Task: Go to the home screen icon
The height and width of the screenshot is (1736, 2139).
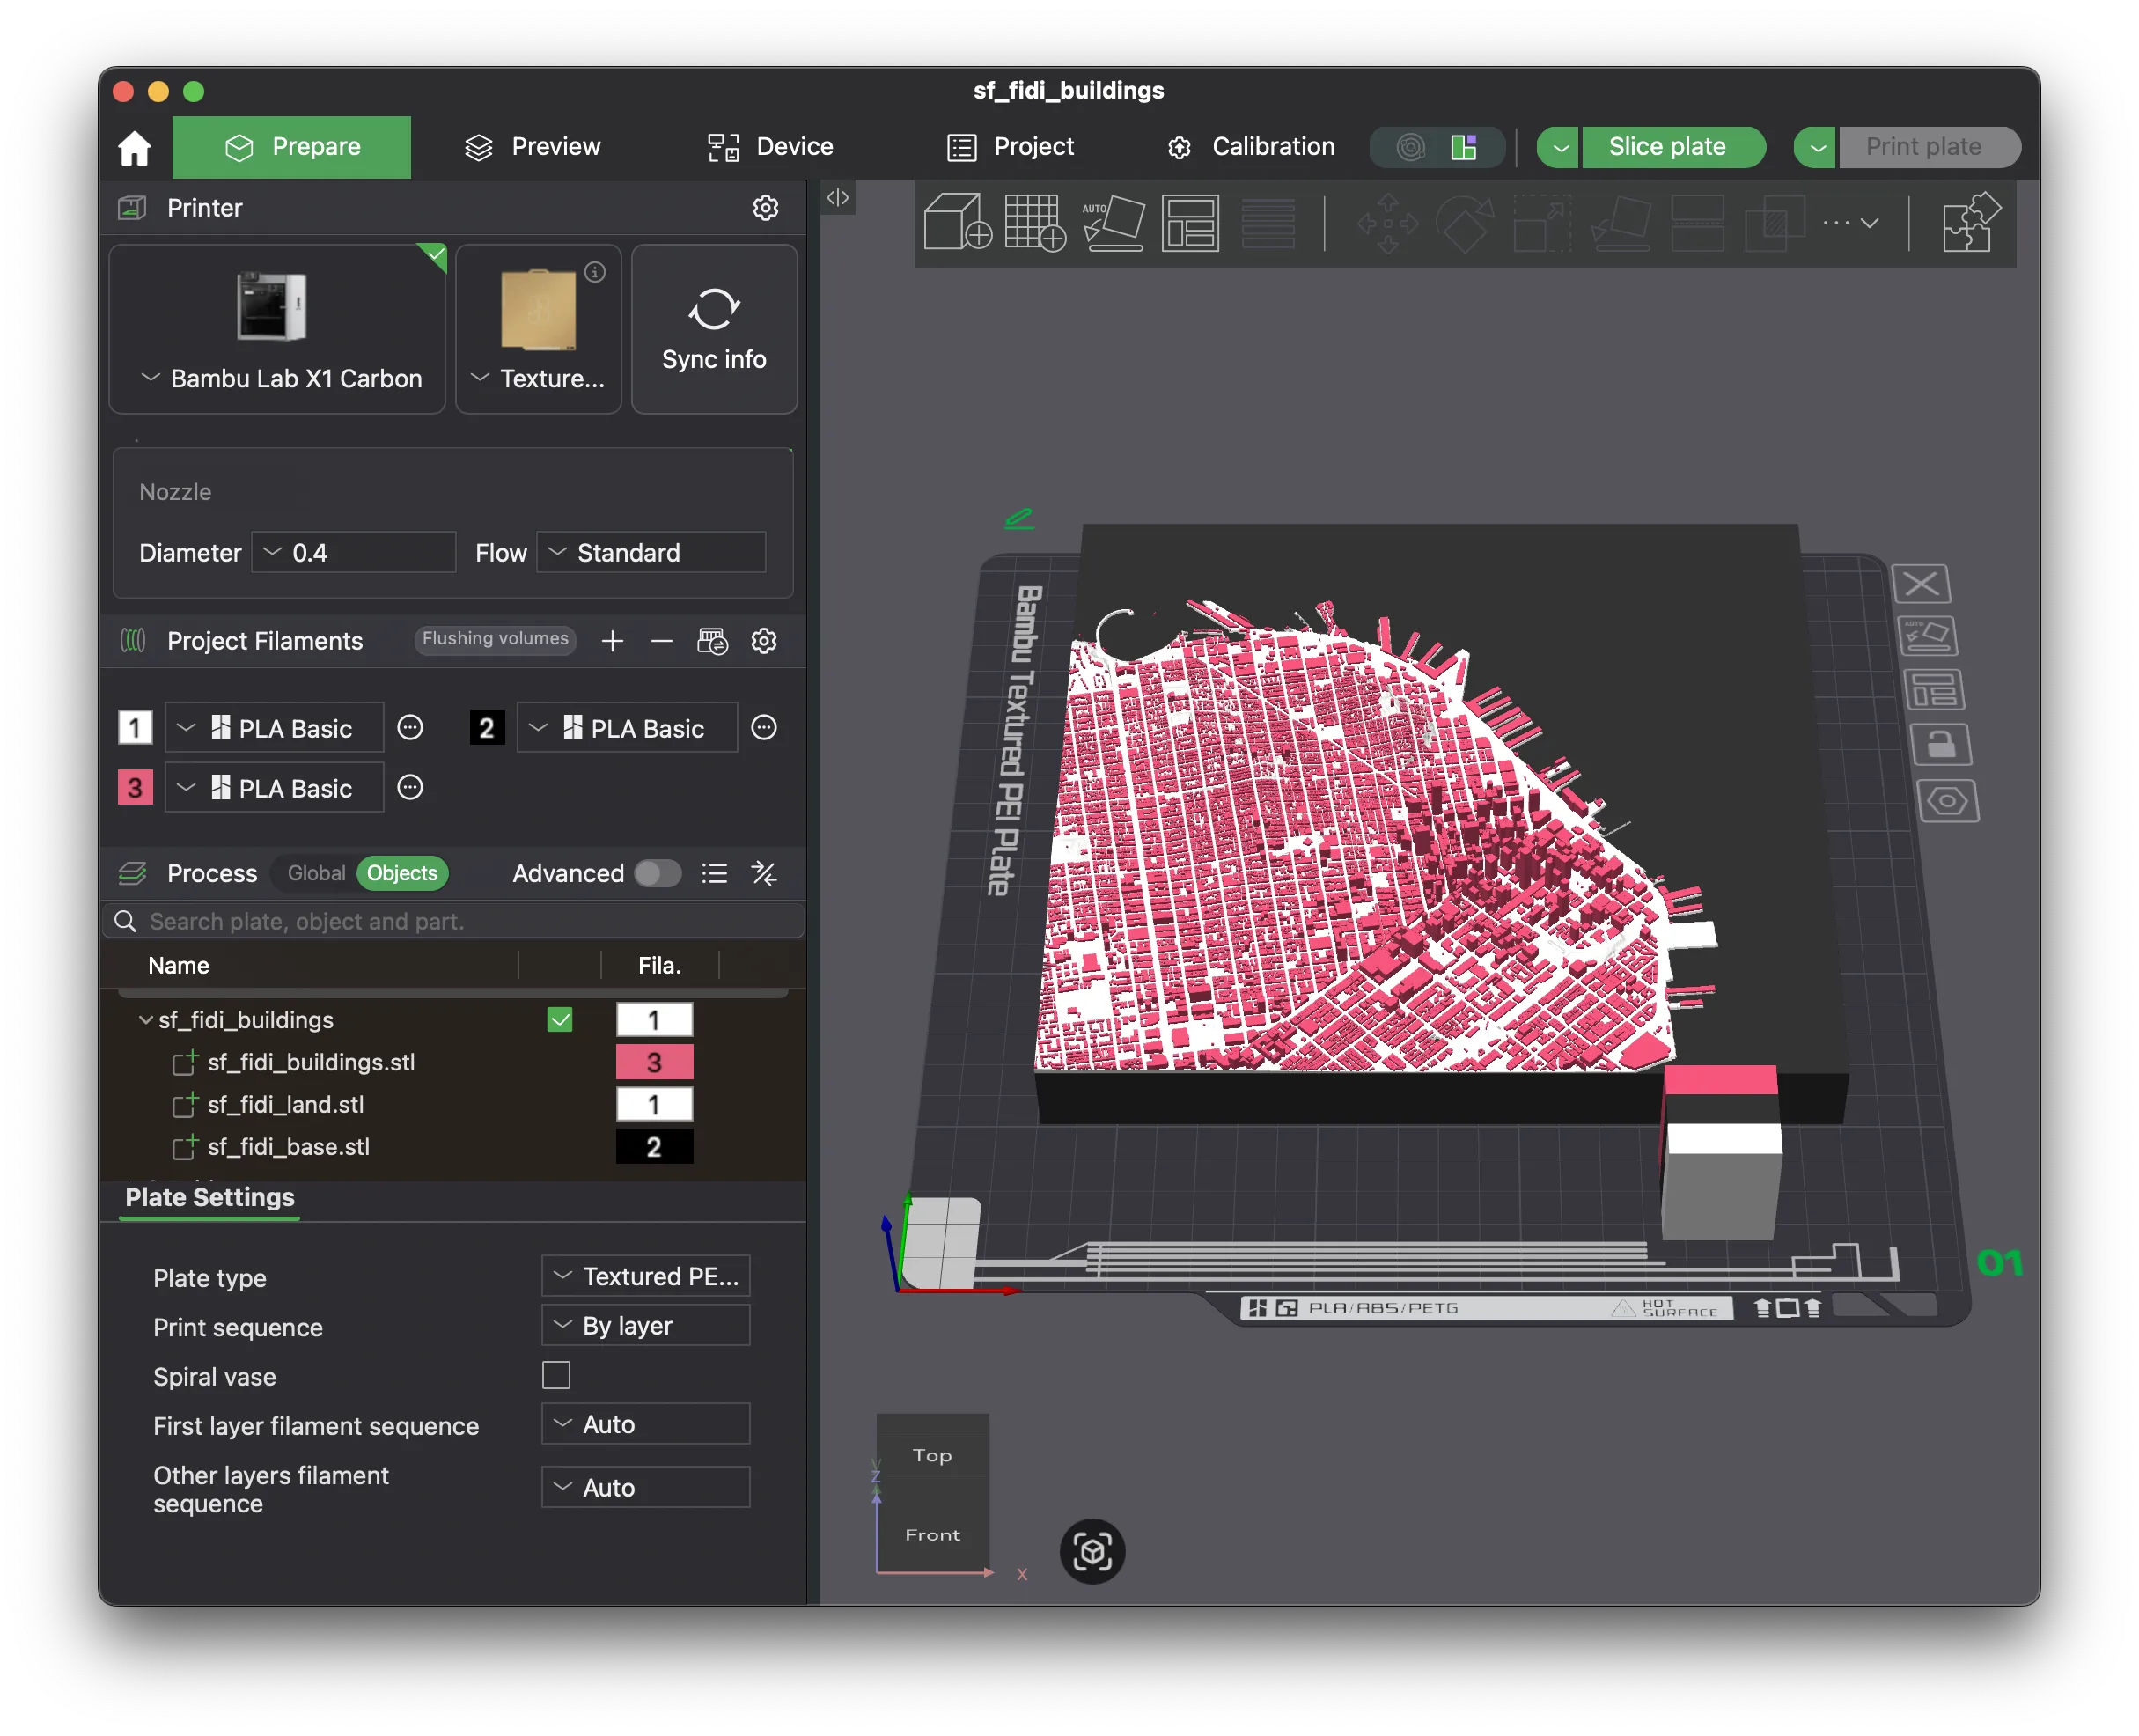Action: [x=134, y=147]
